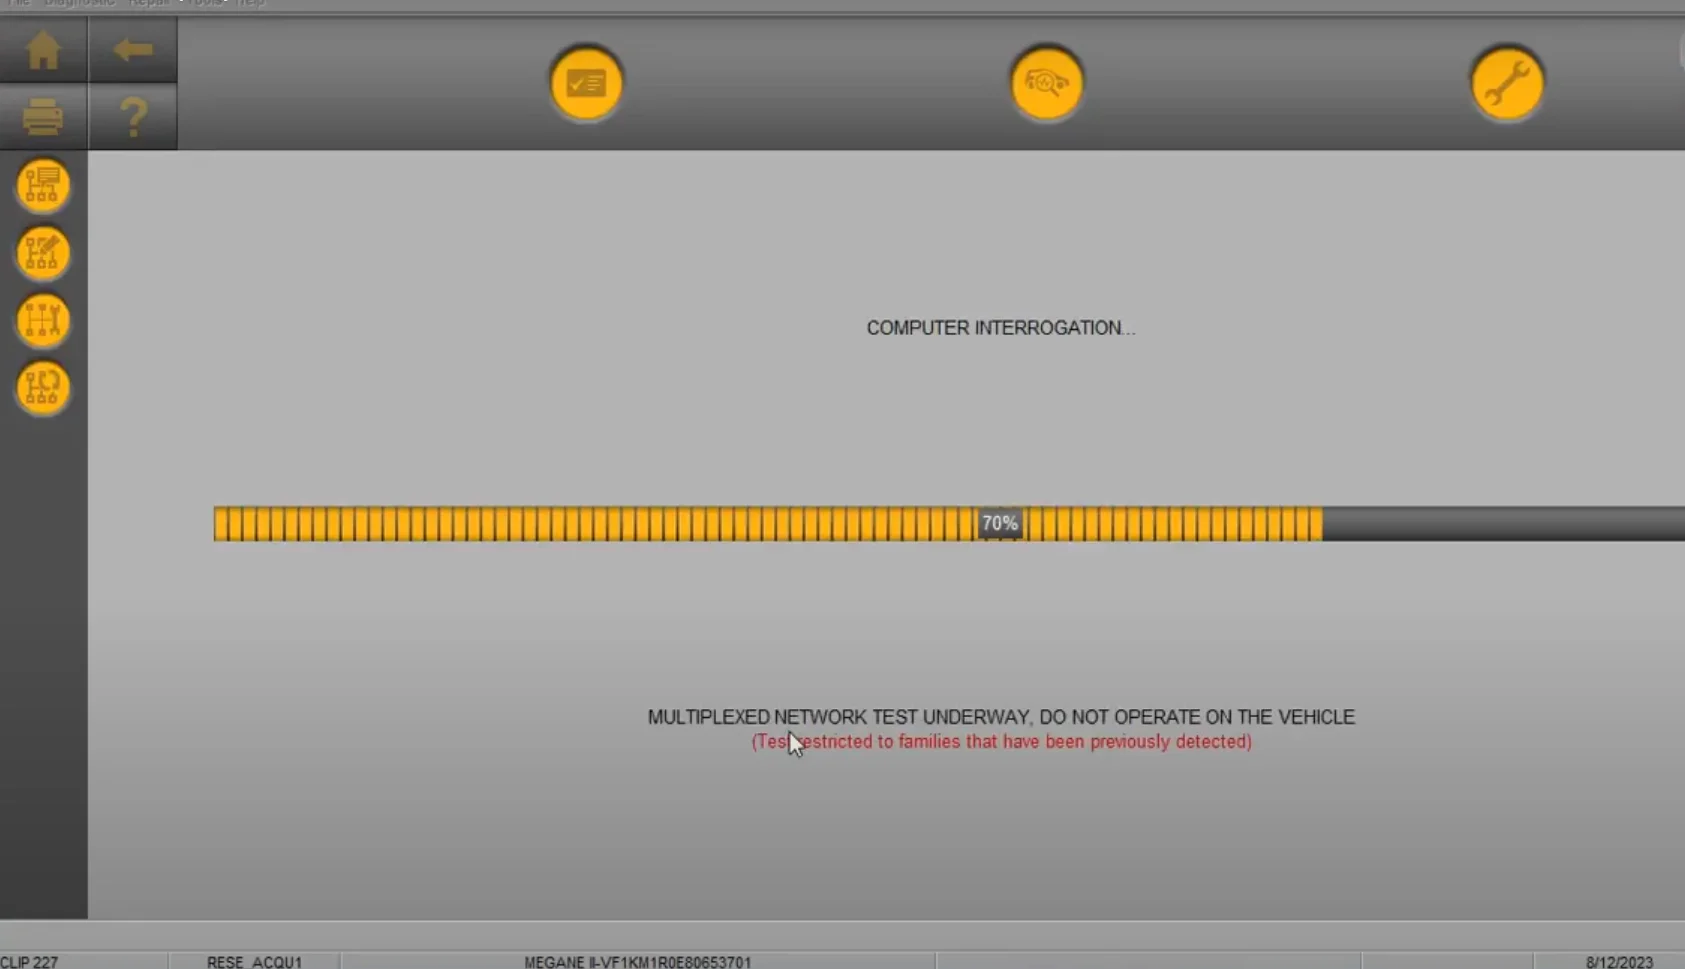Click the unfilled part of progress bar

pos(1504,524)
